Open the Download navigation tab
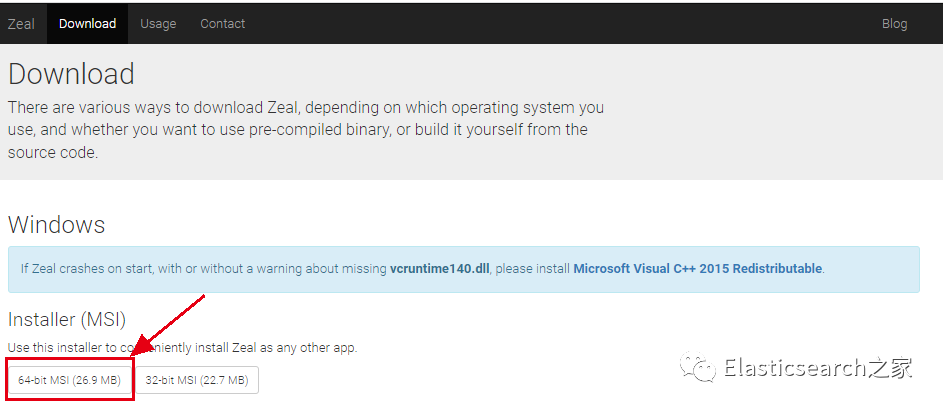This screenshot has height=409, width=943. pyautogui.click(x=87, y=24)
